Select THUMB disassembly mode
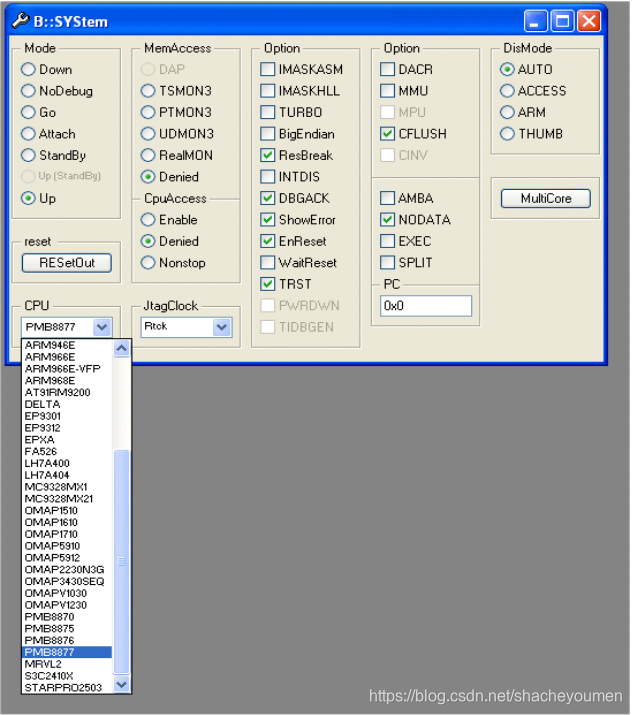Viewport: 632px width, 715px height. click(507, 134)
